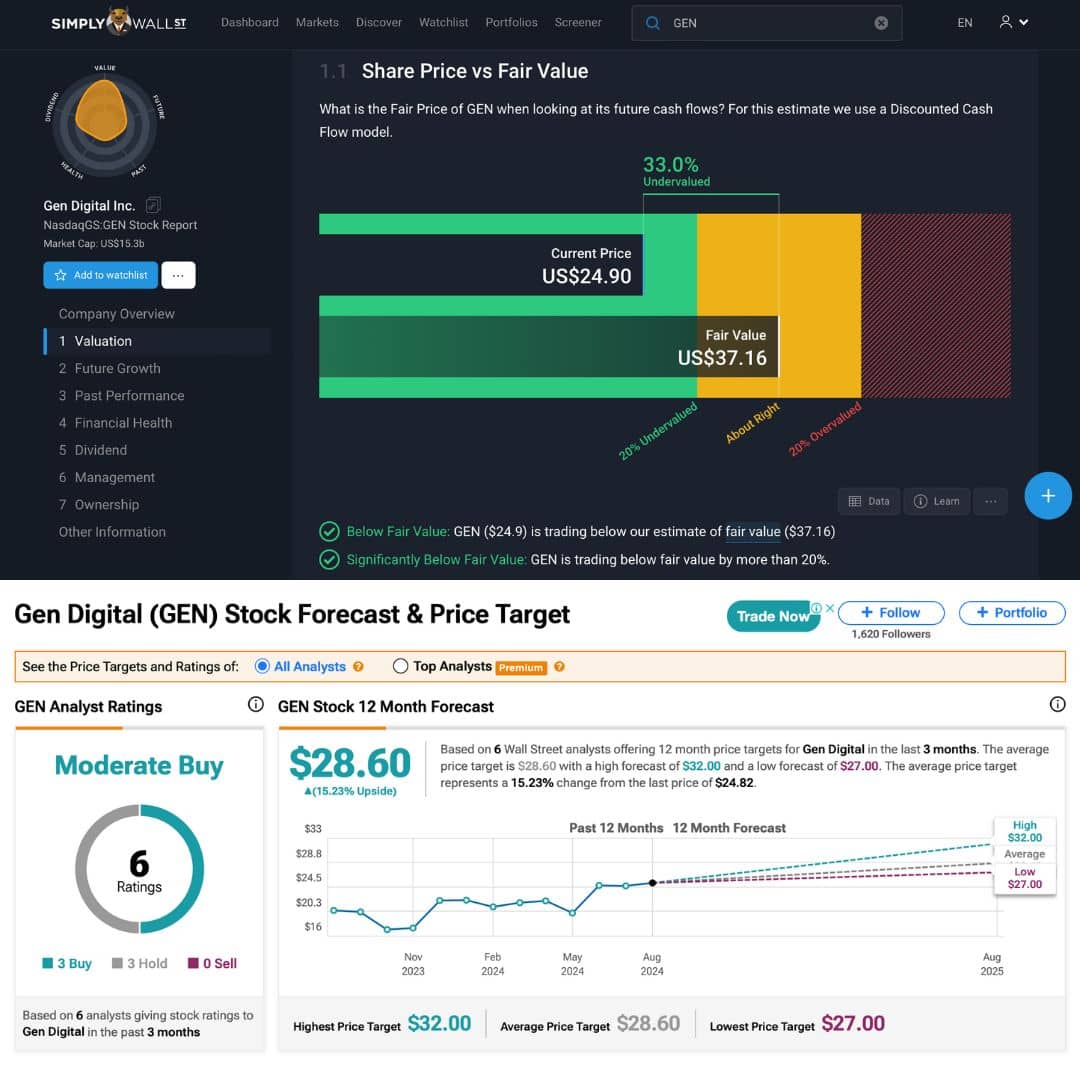Viewport: 1080px width, 1080px height.
Task: Select the Valuation section in the sidebar
Action: tap(157, 341)
